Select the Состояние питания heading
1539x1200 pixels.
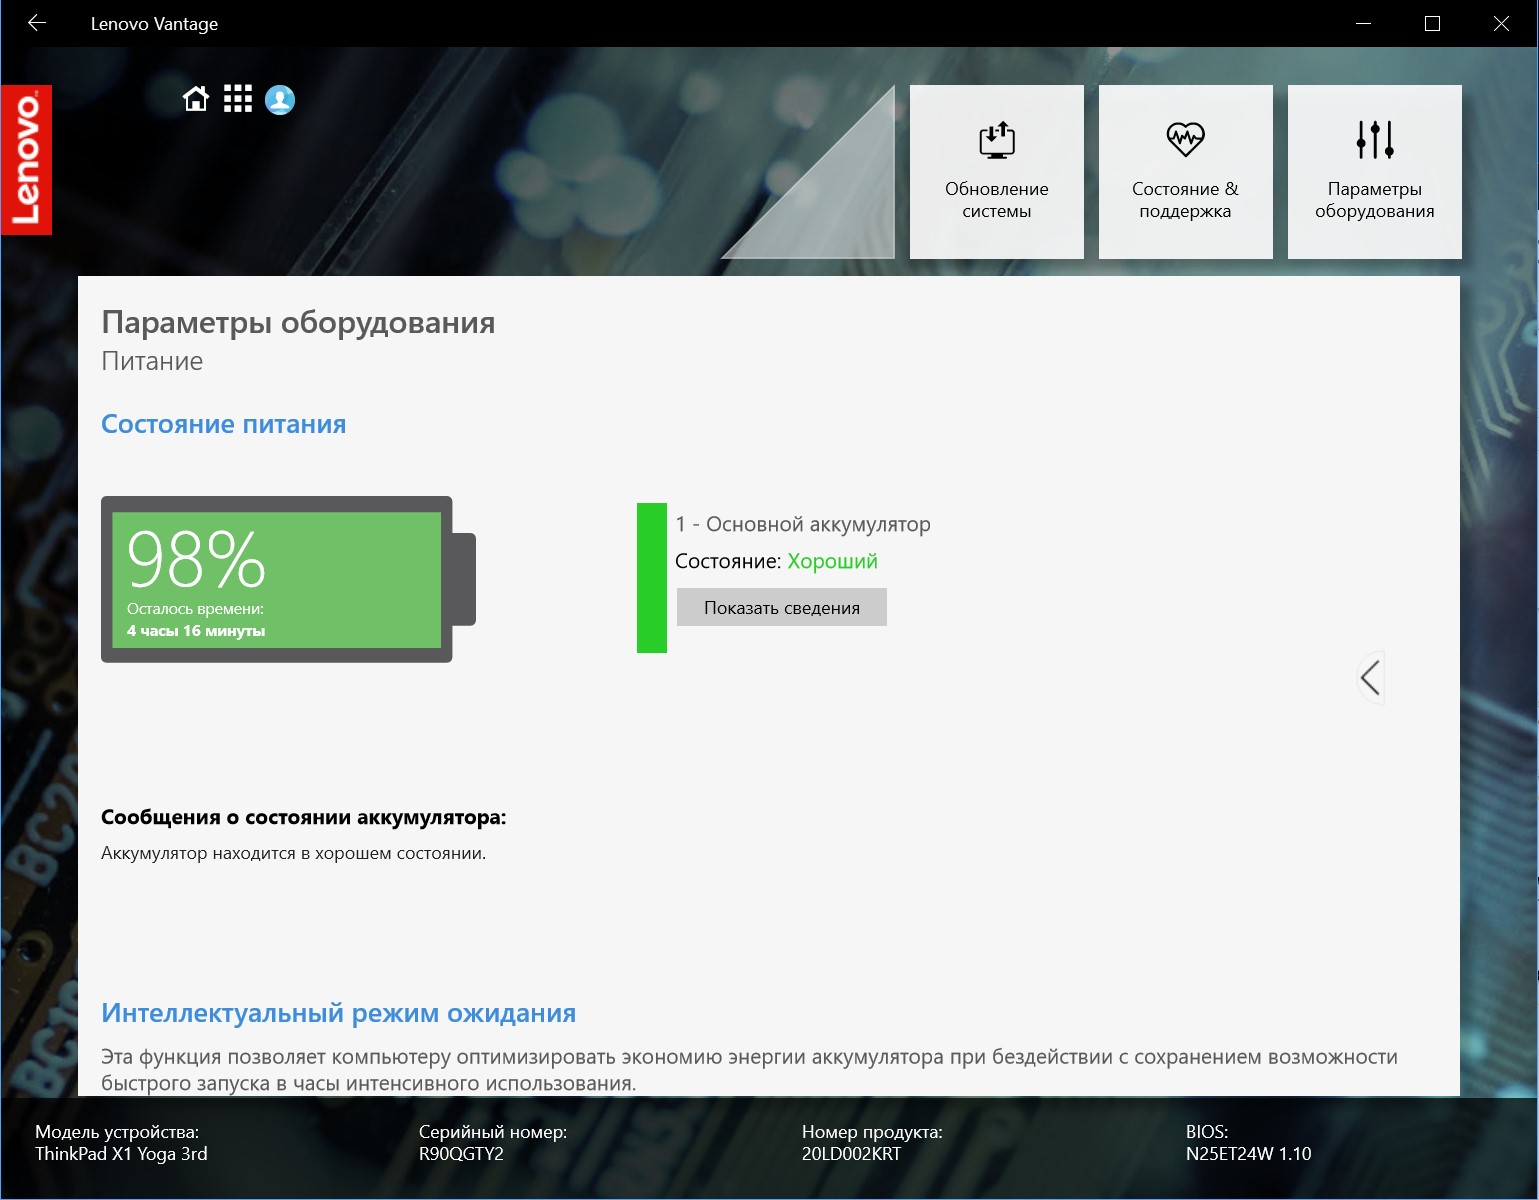click(224, 424)
